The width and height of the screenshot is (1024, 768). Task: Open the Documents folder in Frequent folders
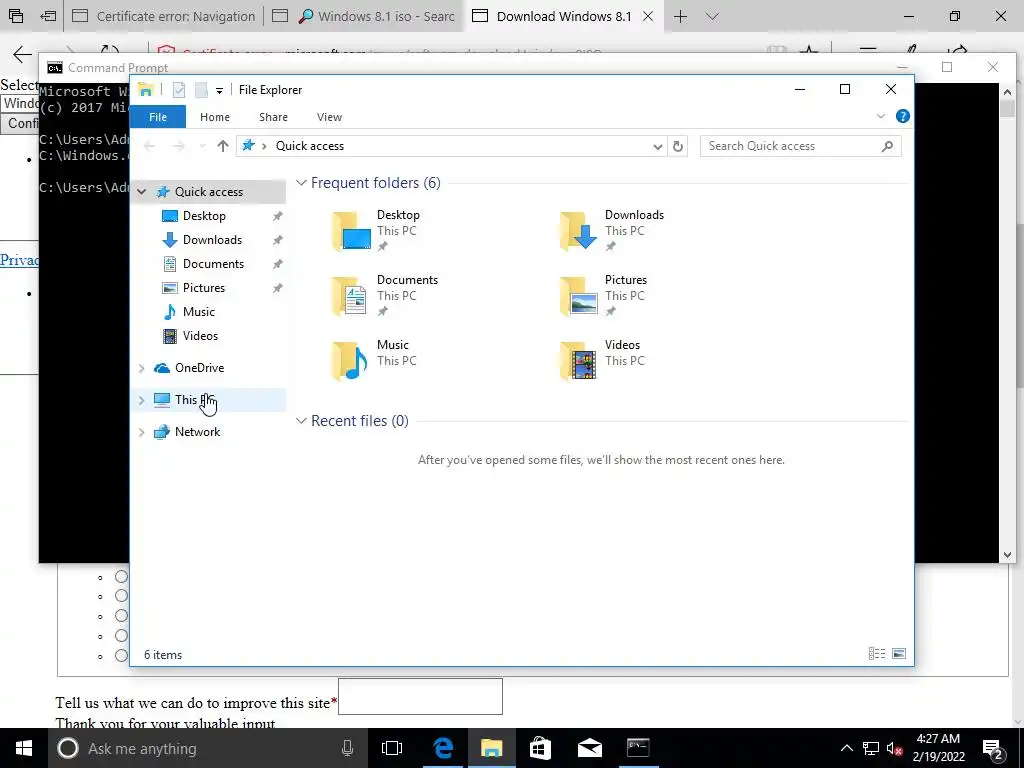pos(385,295)
